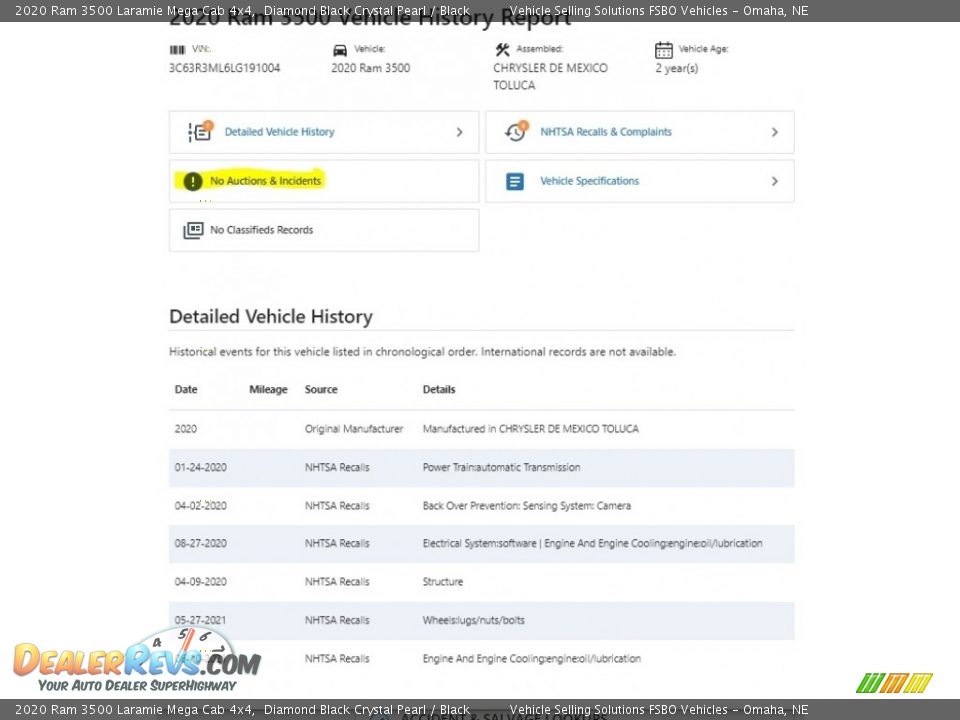Click the 08-27-2020 date cell
Image resolution: width=960 pixels, height=720 pixels.
pyautogui.click(x=201, y=543)
